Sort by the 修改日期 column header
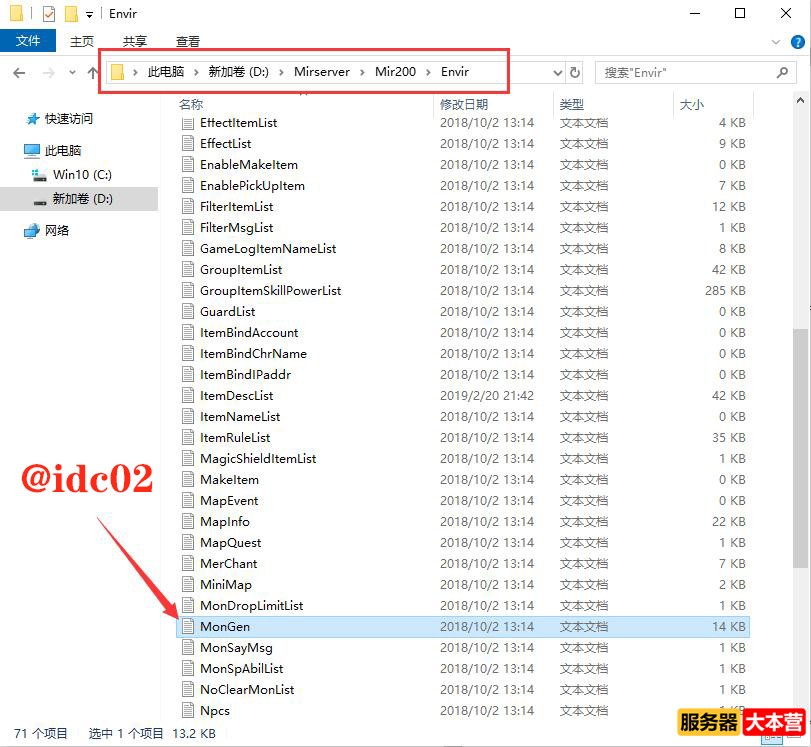This screenshot has width=811, height=747. click(x=464, y=104)
